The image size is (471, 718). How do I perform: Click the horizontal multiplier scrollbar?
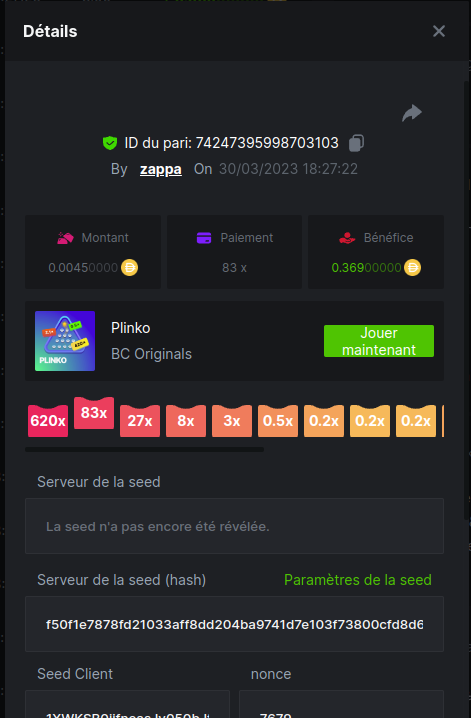click(x=144, y=450)
